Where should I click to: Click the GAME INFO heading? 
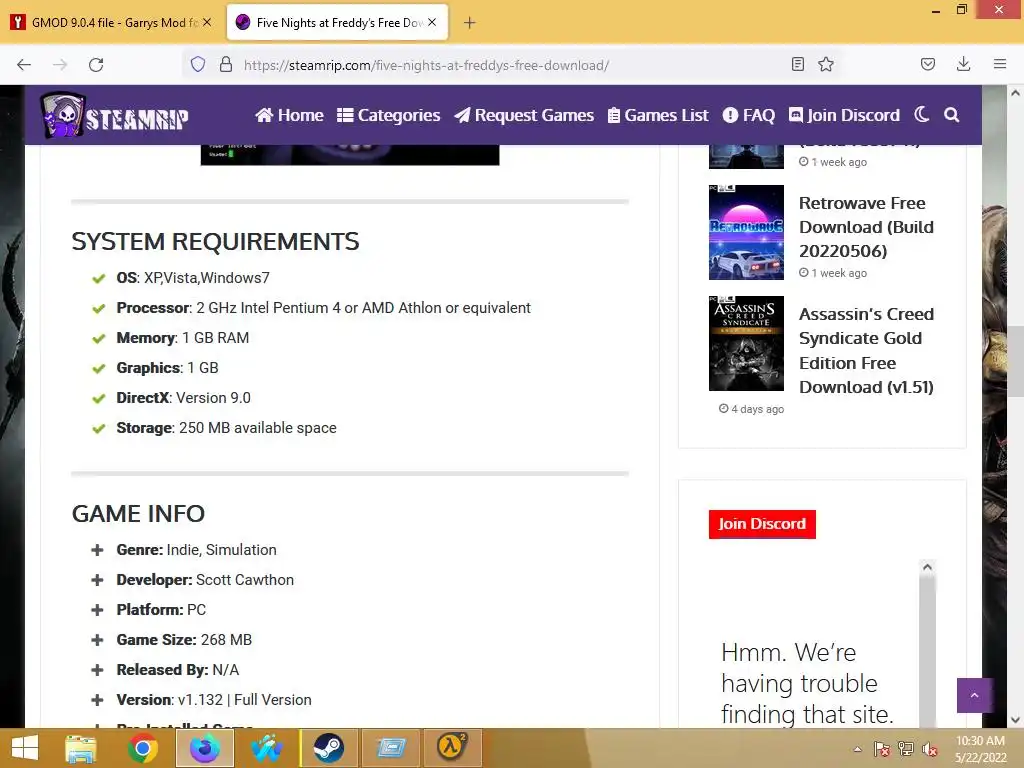(x=138, y=514)
